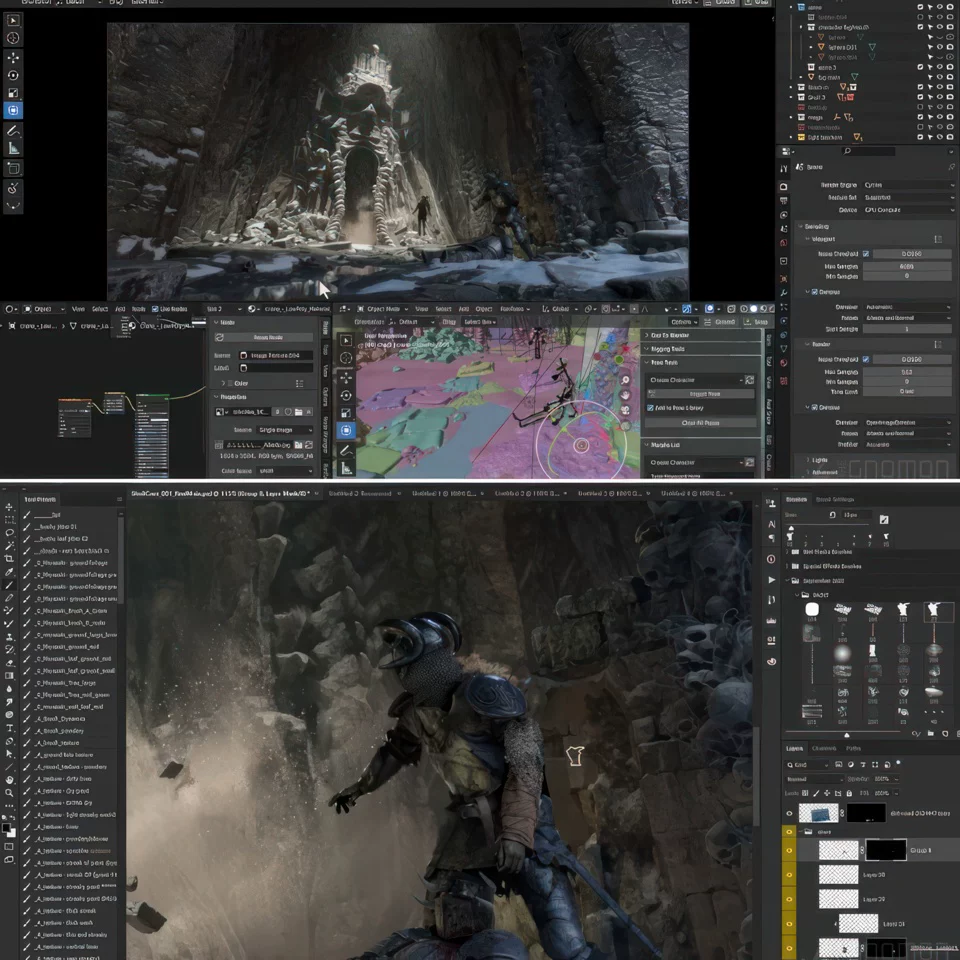
Task: Toggle Add to Pose Library checkbox
Action: 650,408
